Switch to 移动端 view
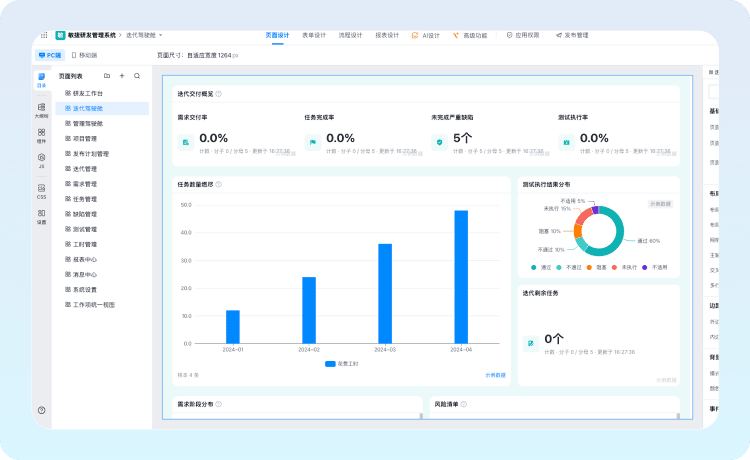Image resolution: width=750 pixels, height=460 pixels. click(x=84, y=55)
